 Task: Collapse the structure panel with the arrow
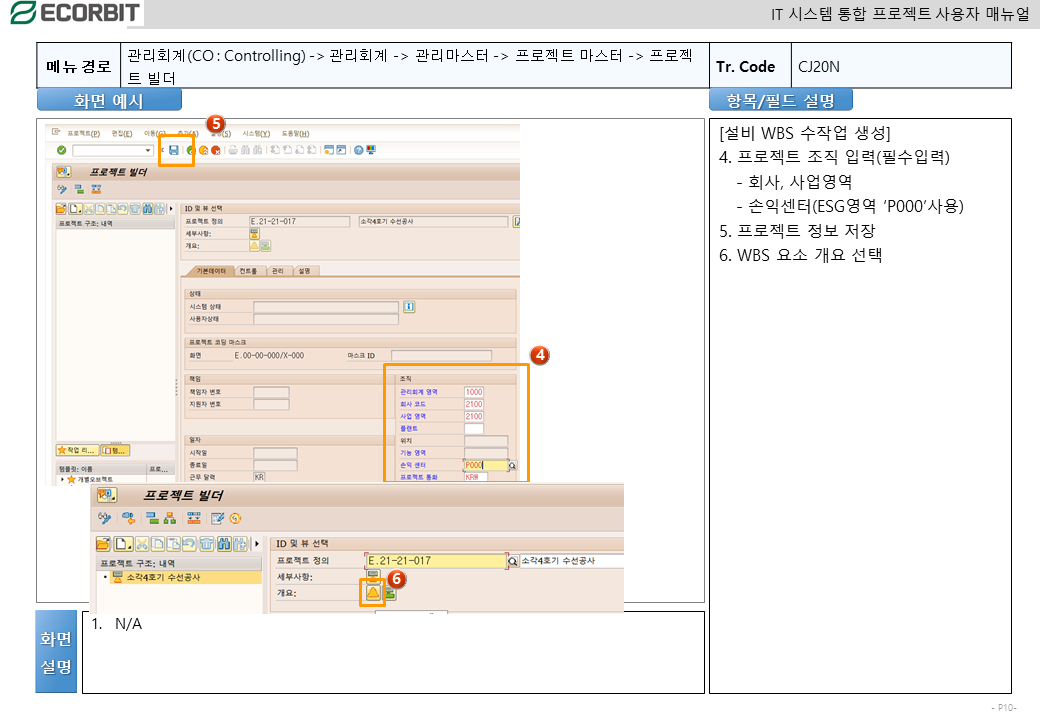[171, 208]
